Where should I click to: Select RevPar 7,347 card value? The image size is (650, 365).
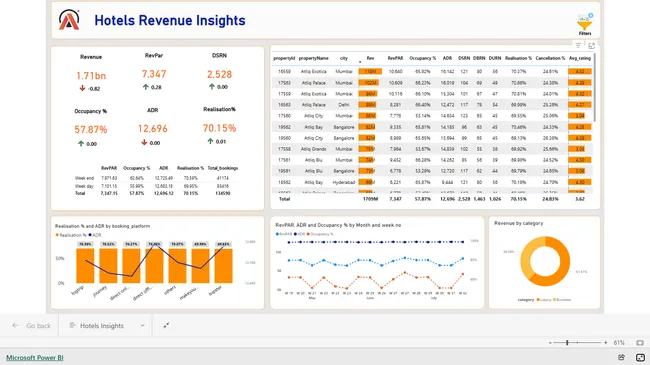click(154, 74)
